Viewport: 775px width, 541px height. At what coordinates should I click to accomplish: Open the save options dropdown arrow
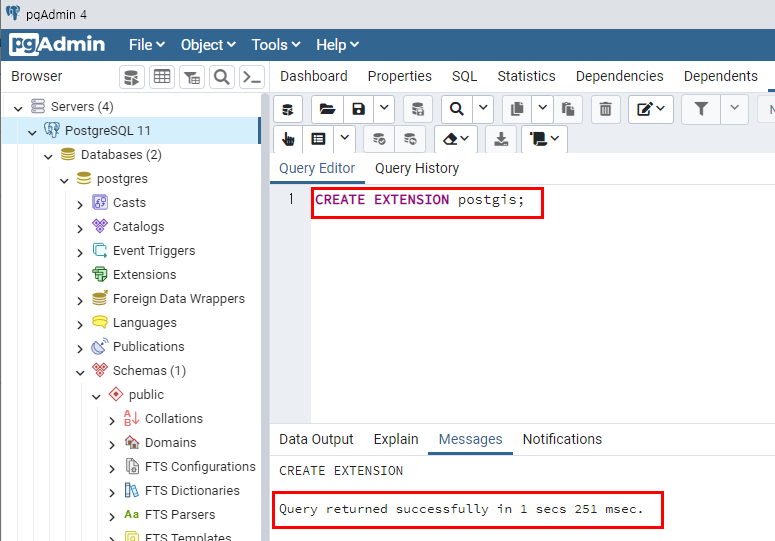click(x=384, y=109)
